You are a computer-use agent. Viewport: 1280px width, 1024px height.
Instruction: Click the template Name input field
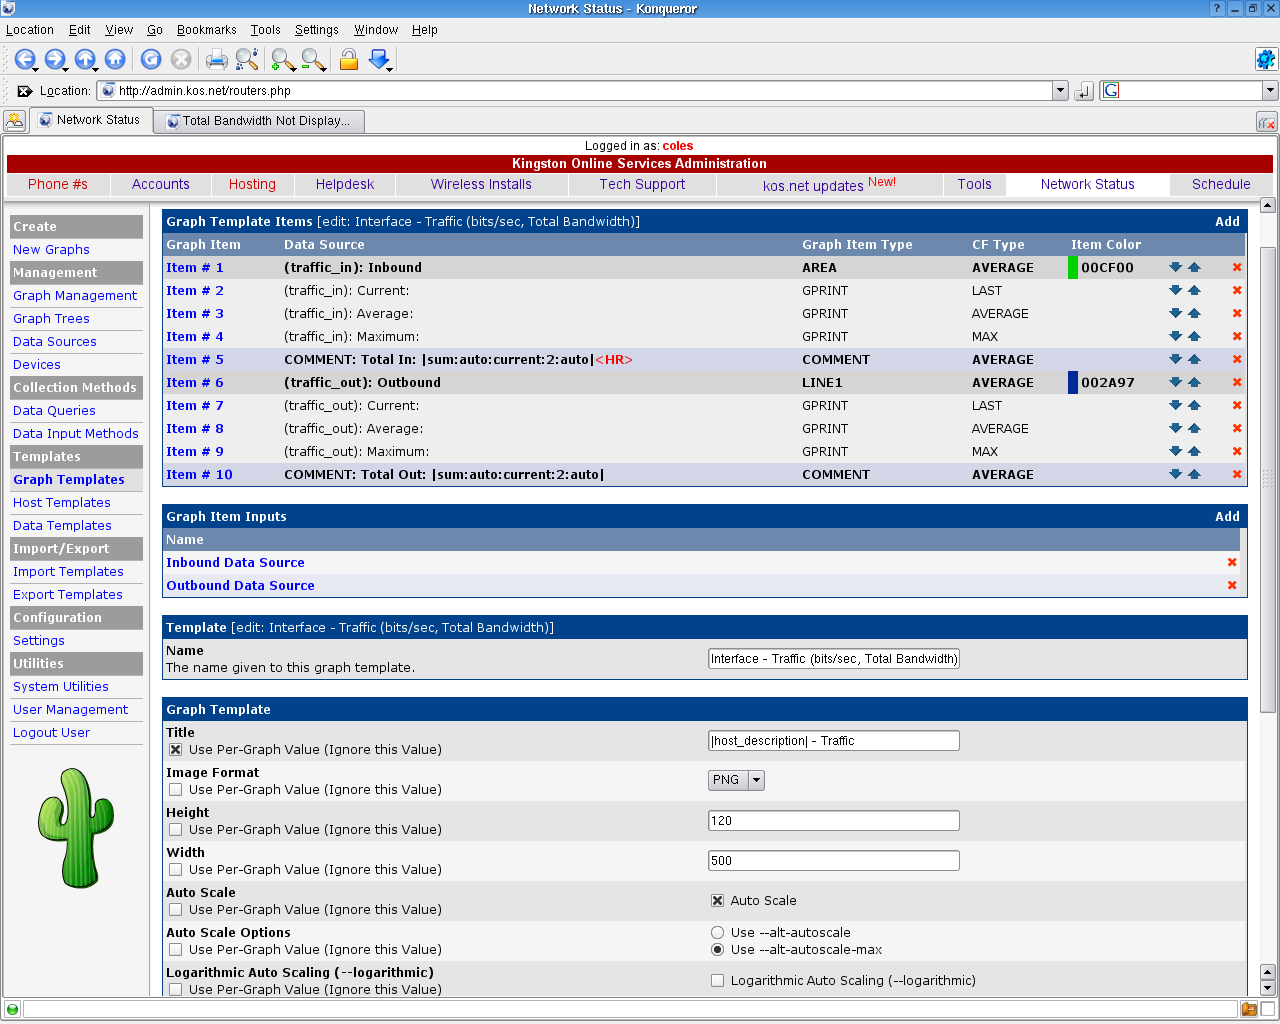834,658
